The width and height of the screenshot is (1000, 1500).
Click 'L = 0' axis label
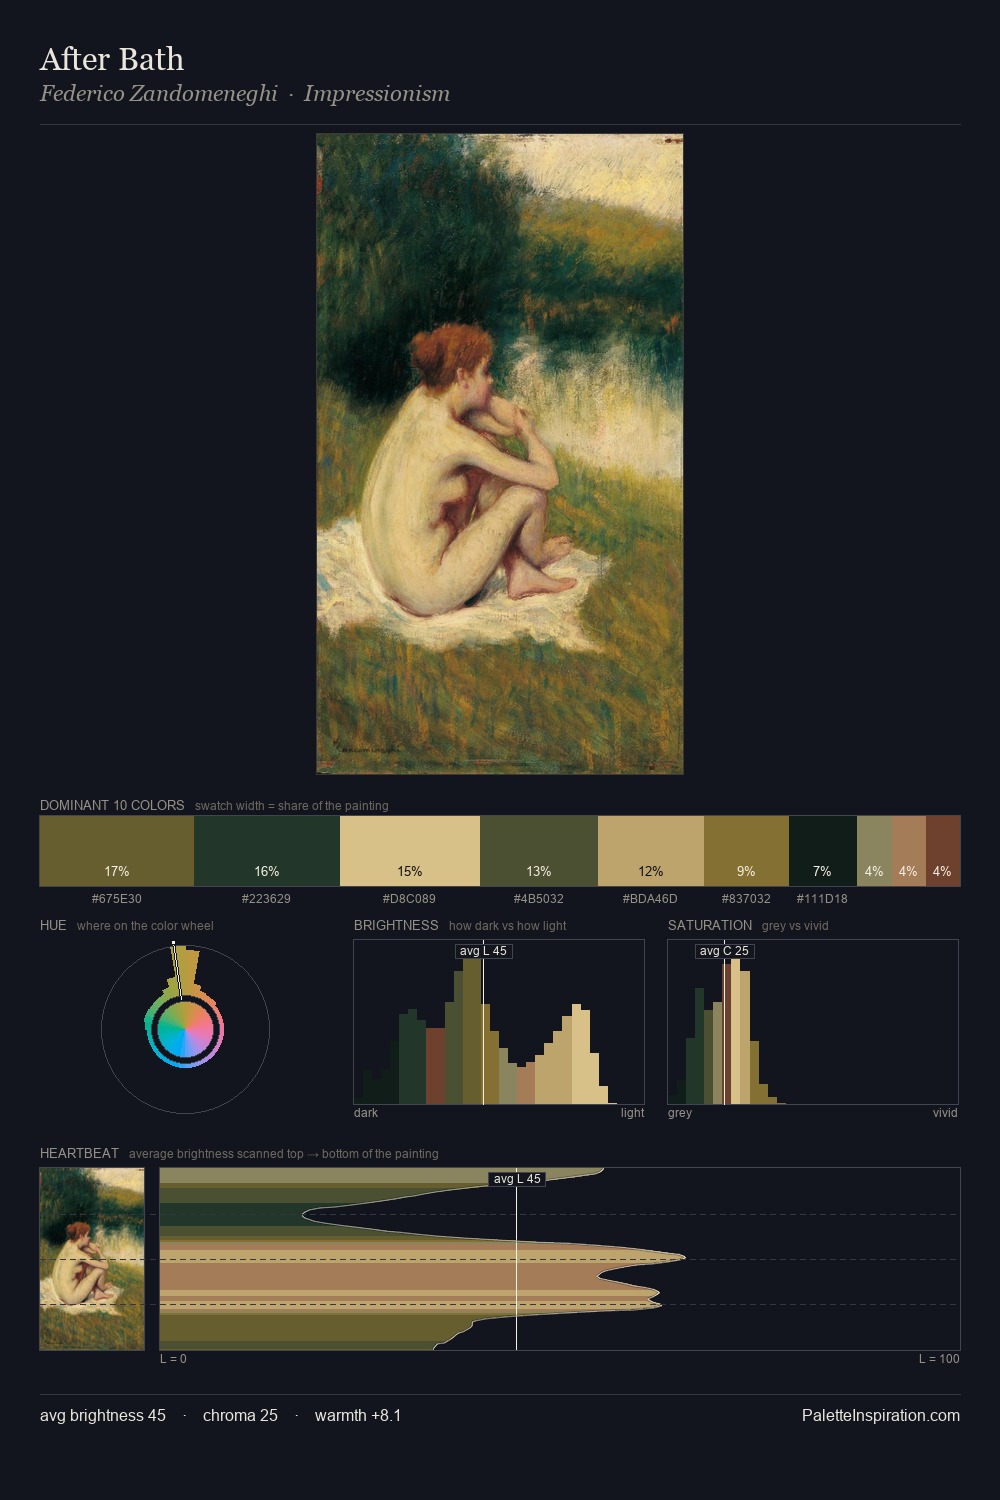tap(173, 1359)
